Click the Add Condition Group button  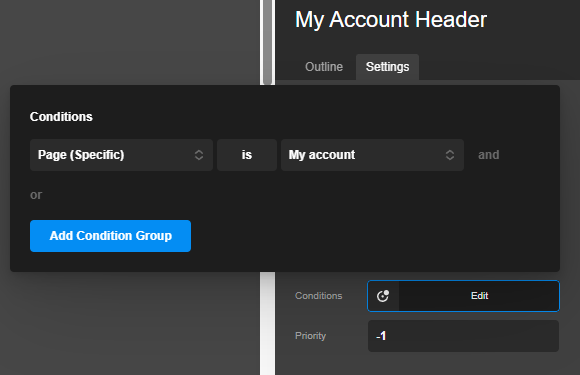tap(110, 236)
